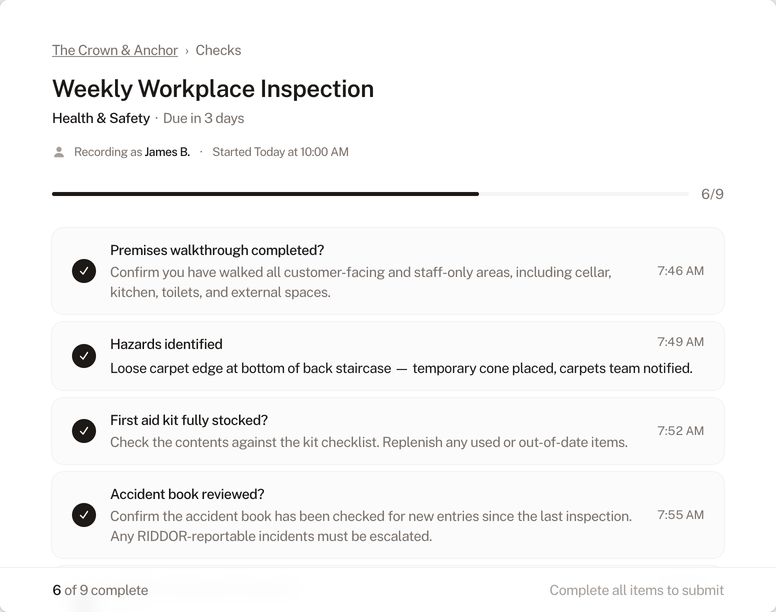Click the 7:55 AM accident book timestamp
This screenshot has width=776, height=612.
[680, 515]
